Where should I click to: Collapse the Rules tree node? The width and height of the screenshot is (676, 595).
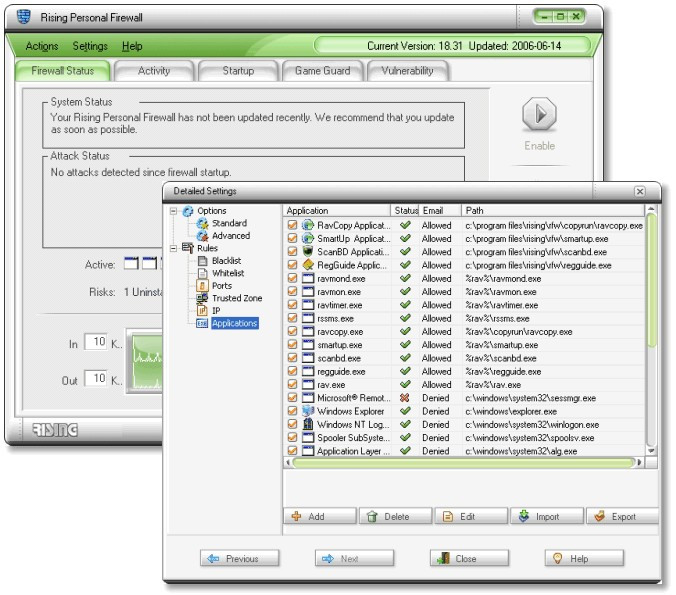tap(174, 248)
